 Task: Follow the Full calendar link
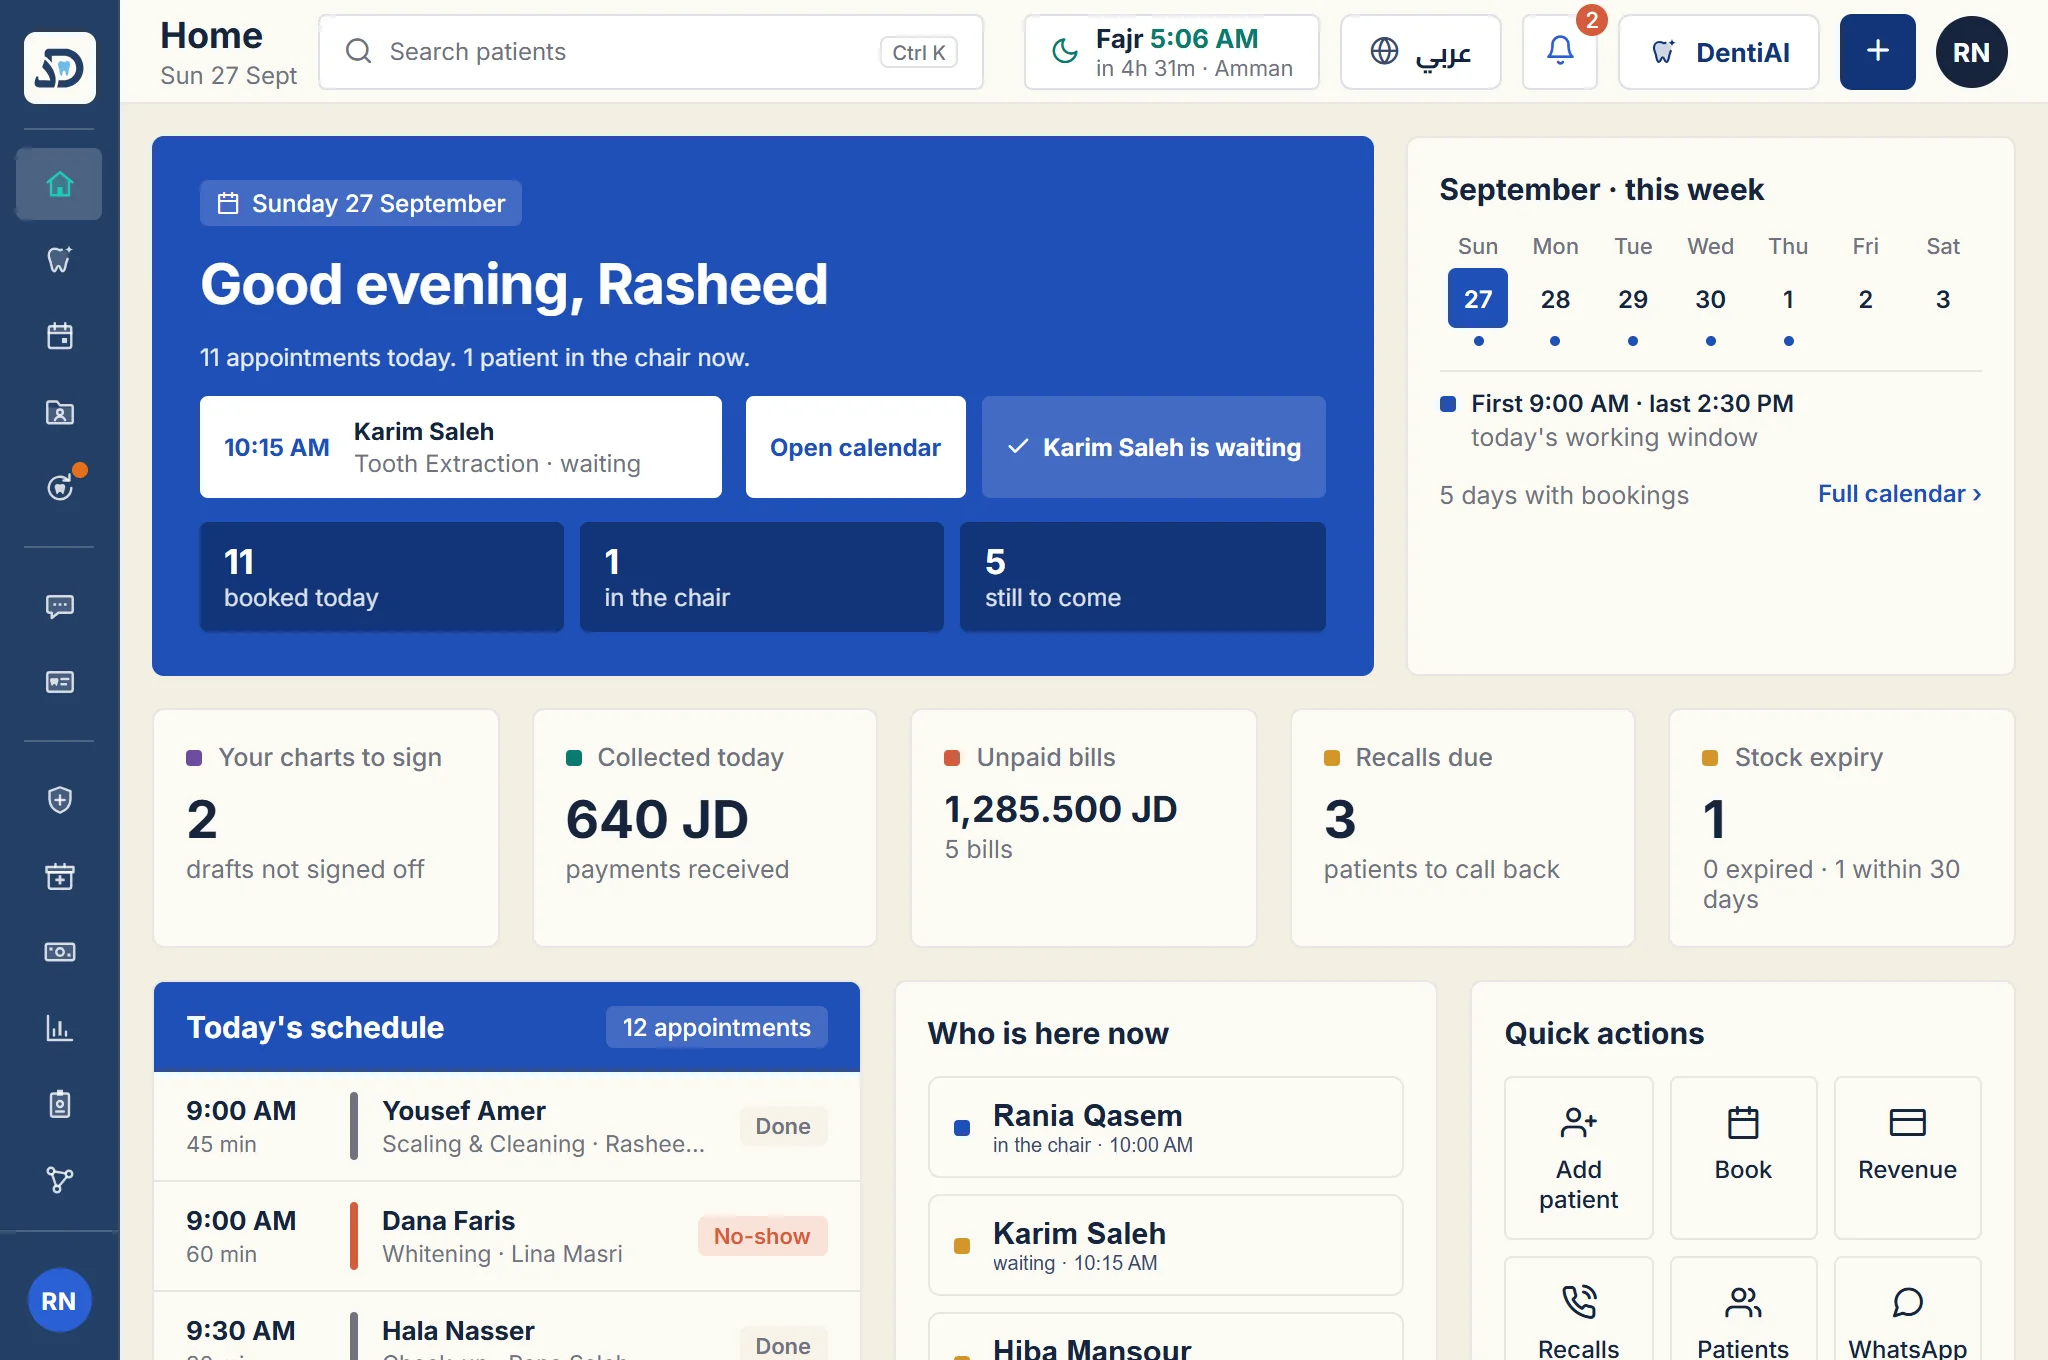(x=1899, y=494)
